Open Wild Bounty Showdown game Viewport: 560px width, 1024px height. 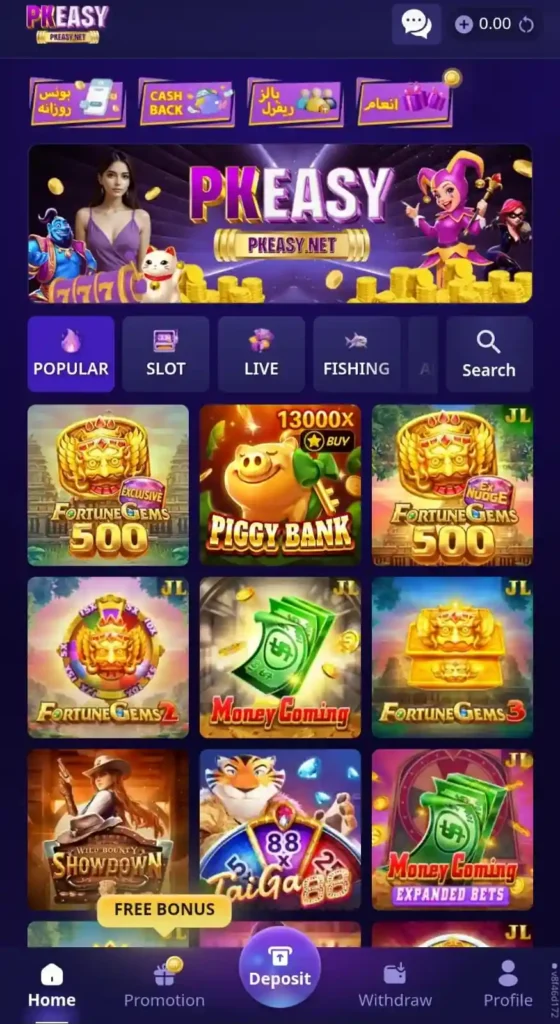(108, 829)
